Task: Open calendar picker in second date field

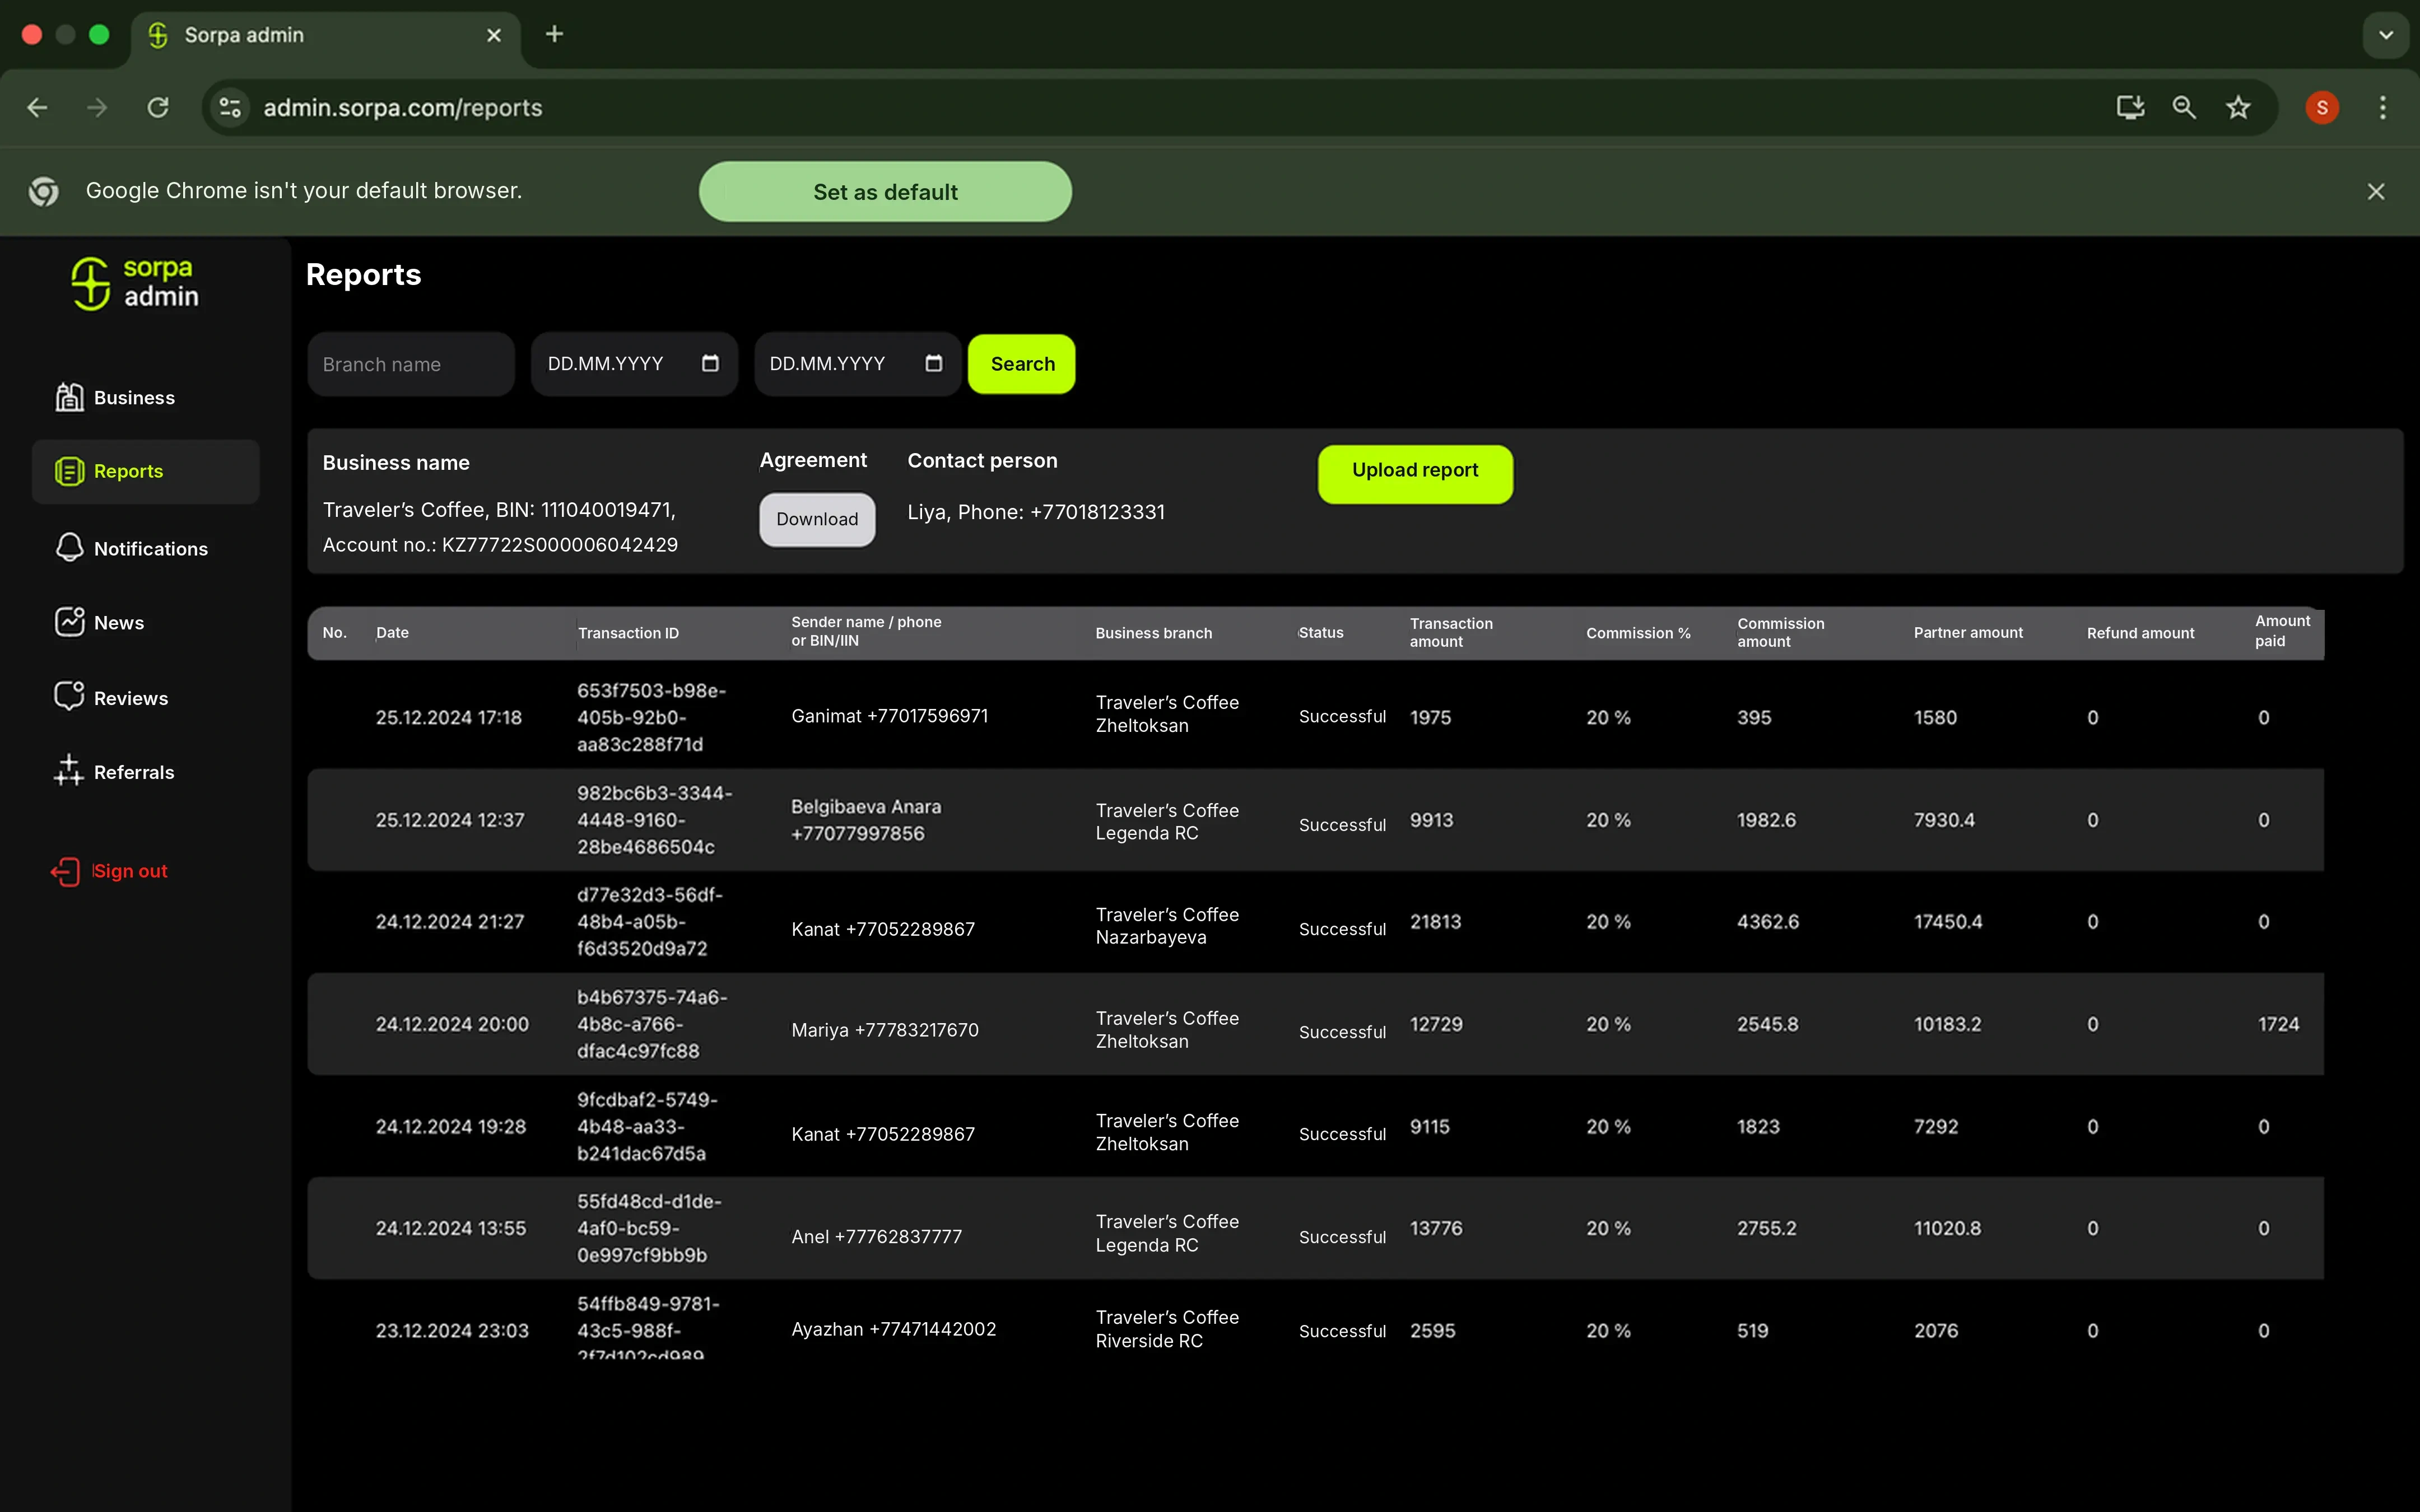Action: (x=933, y=363)
